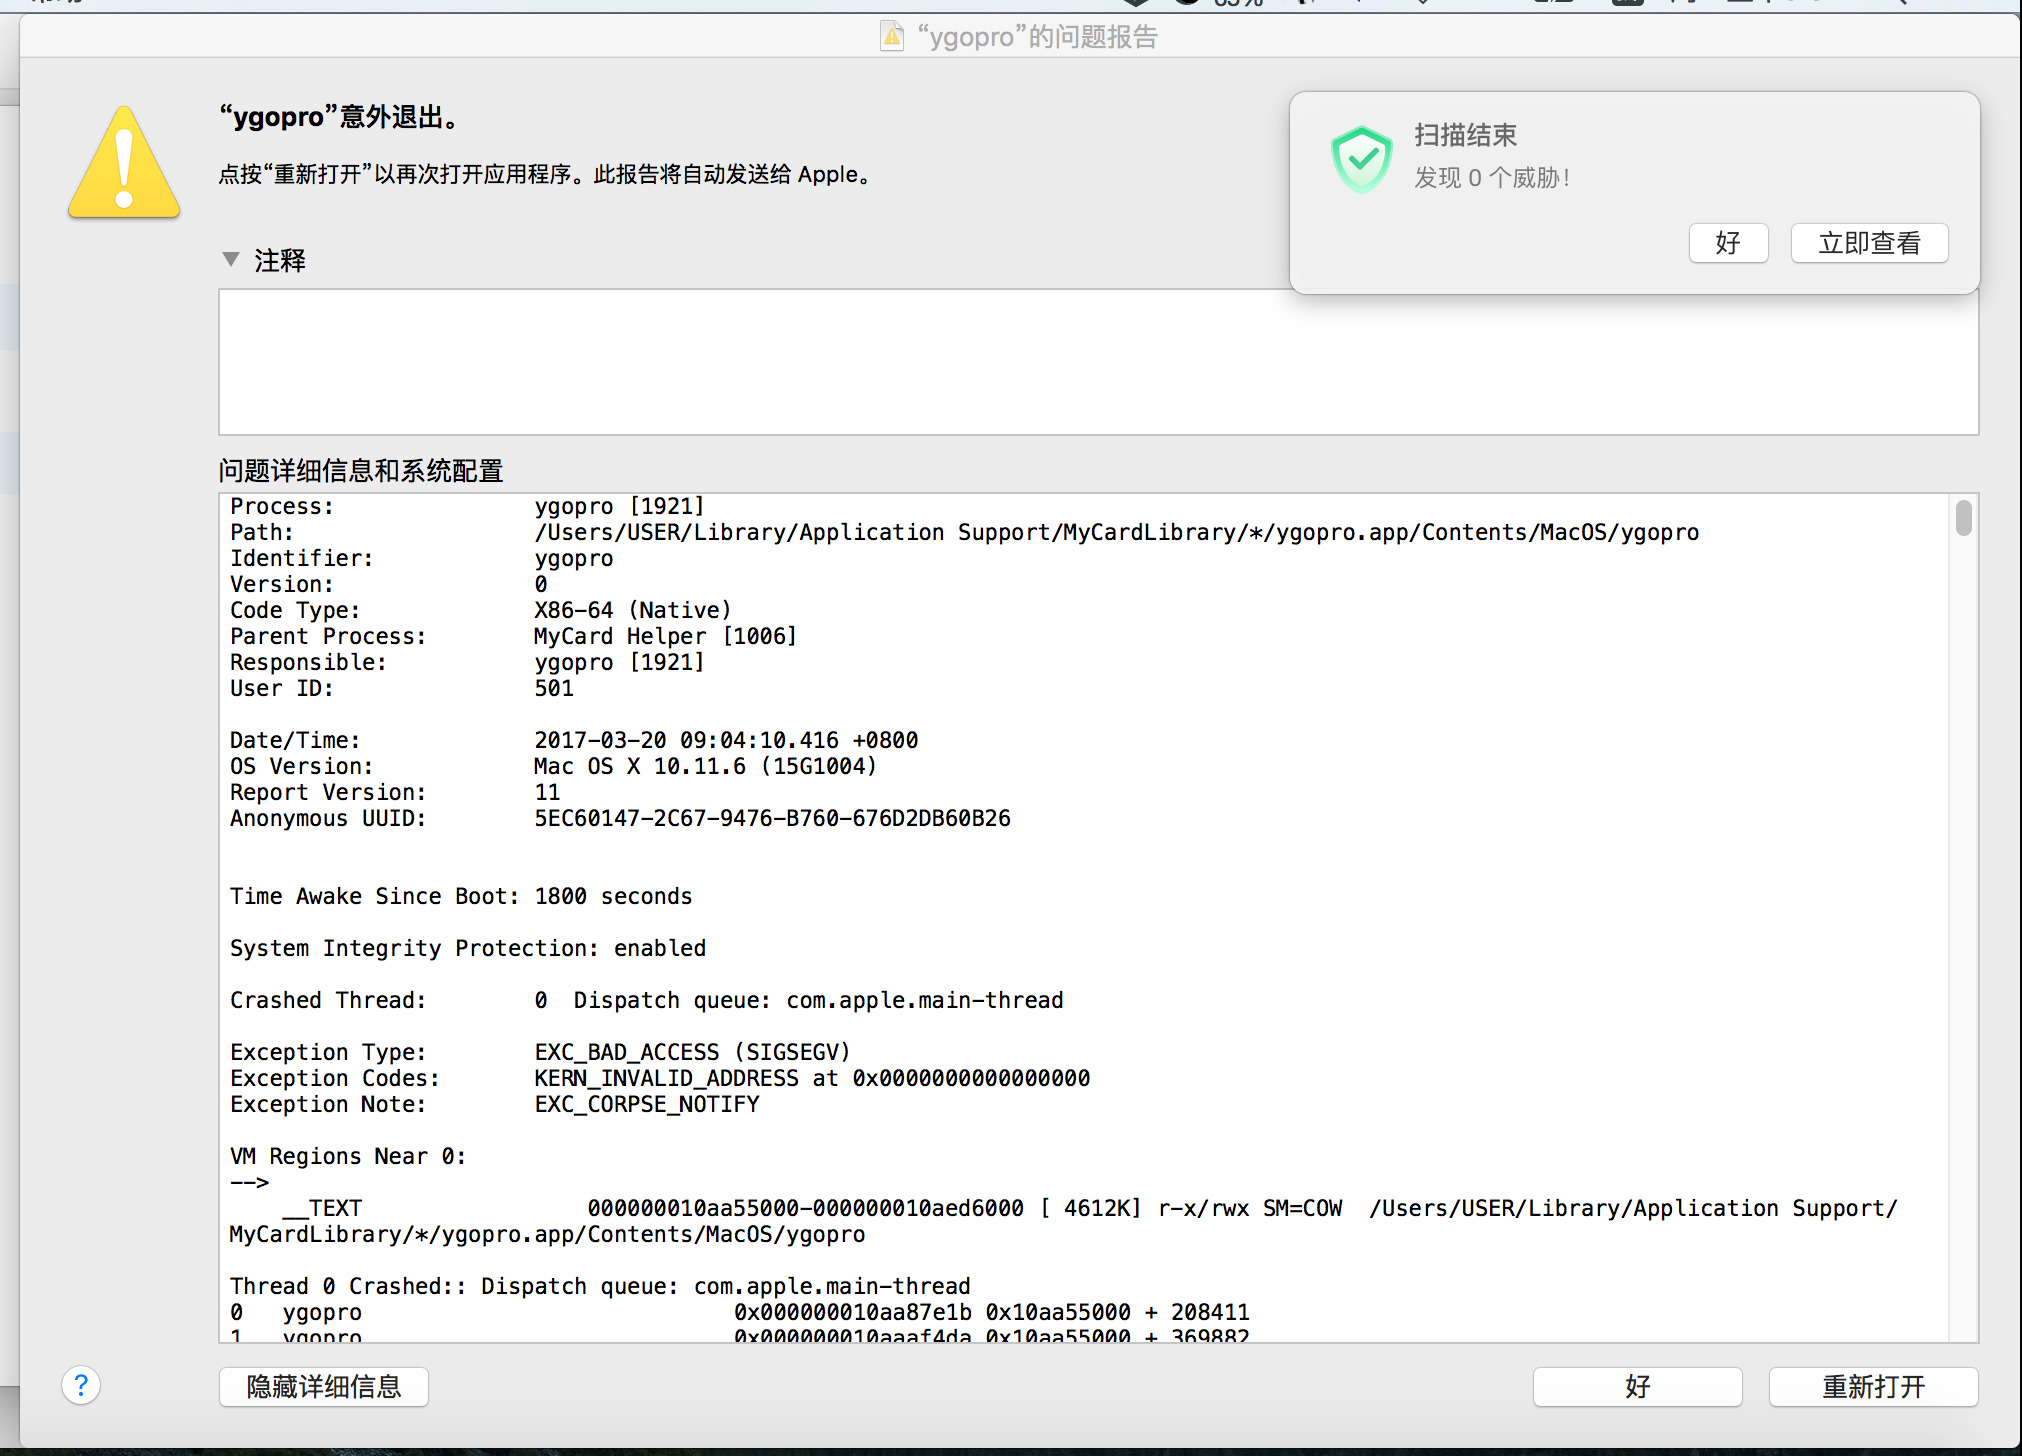Click "System Integrity Protection: enabled" line
2022x1456 pixels.
point(468,949)
